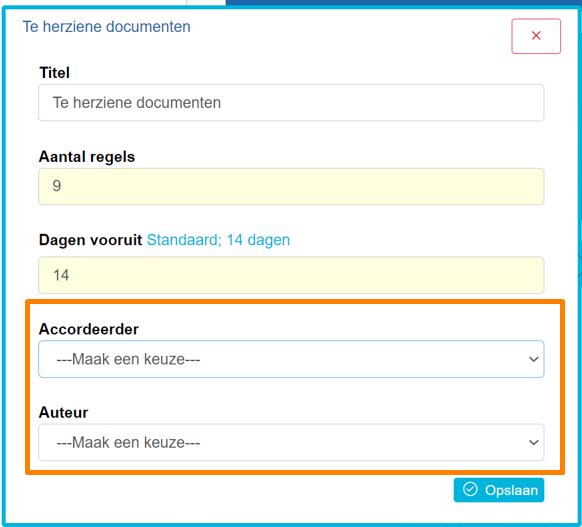
Task: Focus the Aantal regels field
Action: (291, 186)
